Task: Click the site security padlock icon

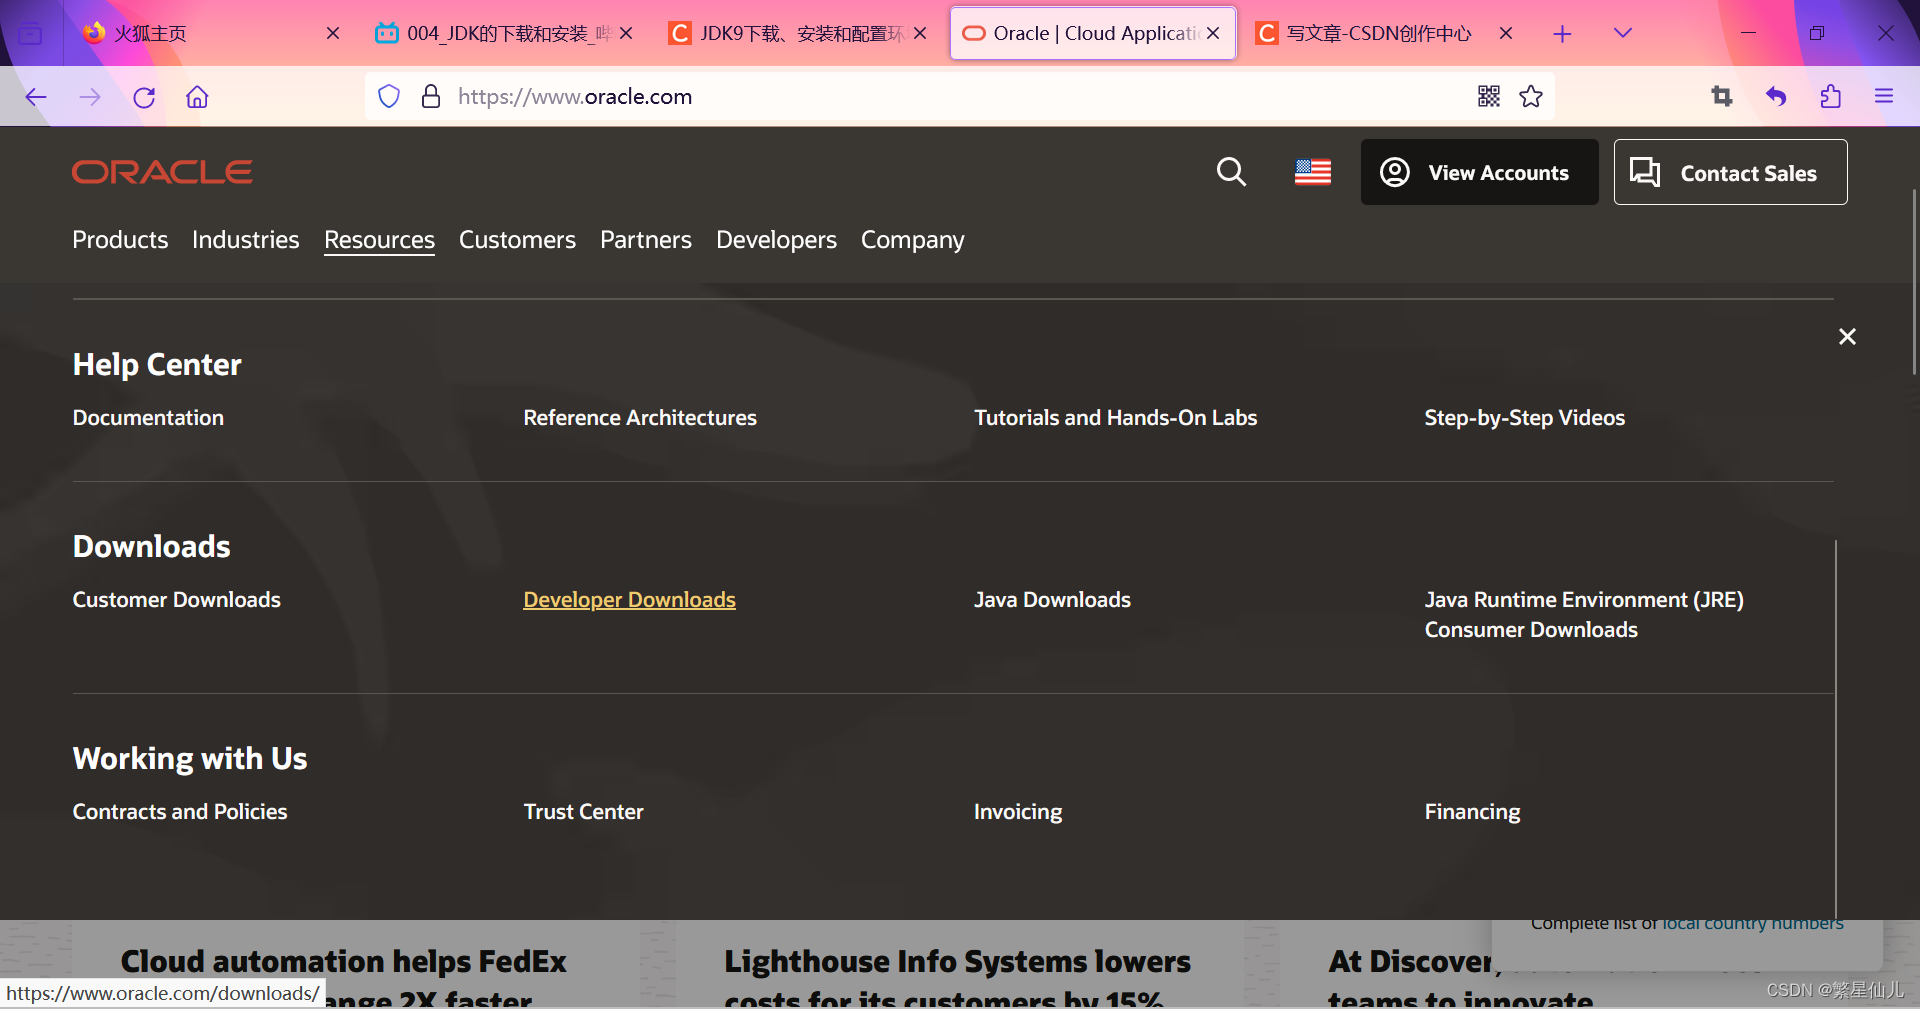Action: 431,96
